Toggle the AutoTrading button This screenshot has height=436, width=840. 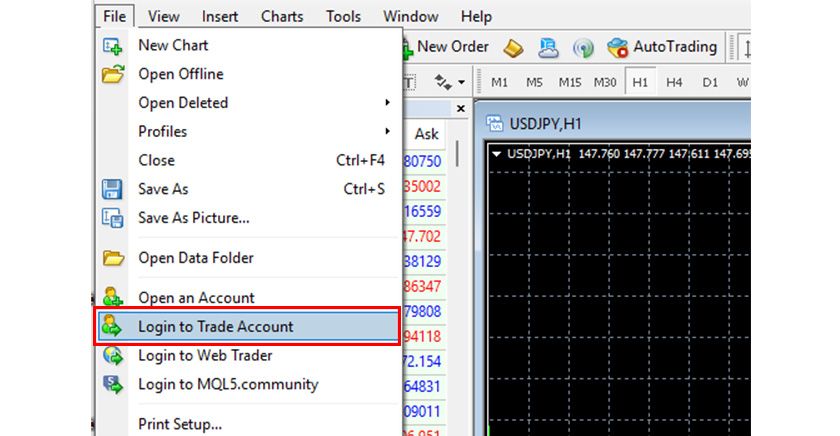pos(661,47)
